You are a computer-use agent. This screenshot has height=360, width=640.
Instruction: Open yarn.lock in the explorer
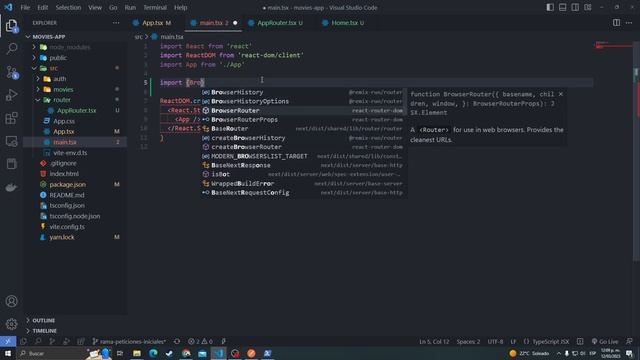pyautogui.click(x=62, y=237)
